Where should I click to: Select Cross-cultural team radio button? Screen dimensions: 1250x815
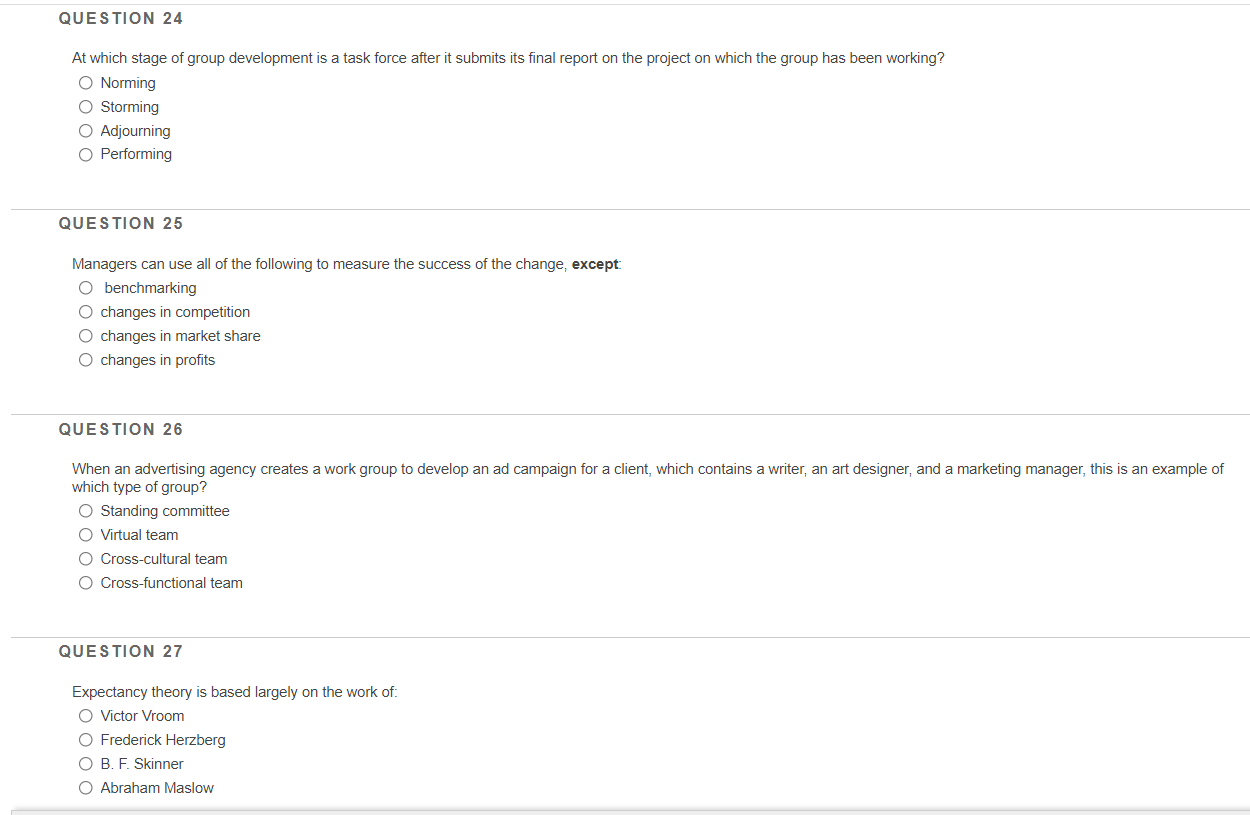click(85, 558)
